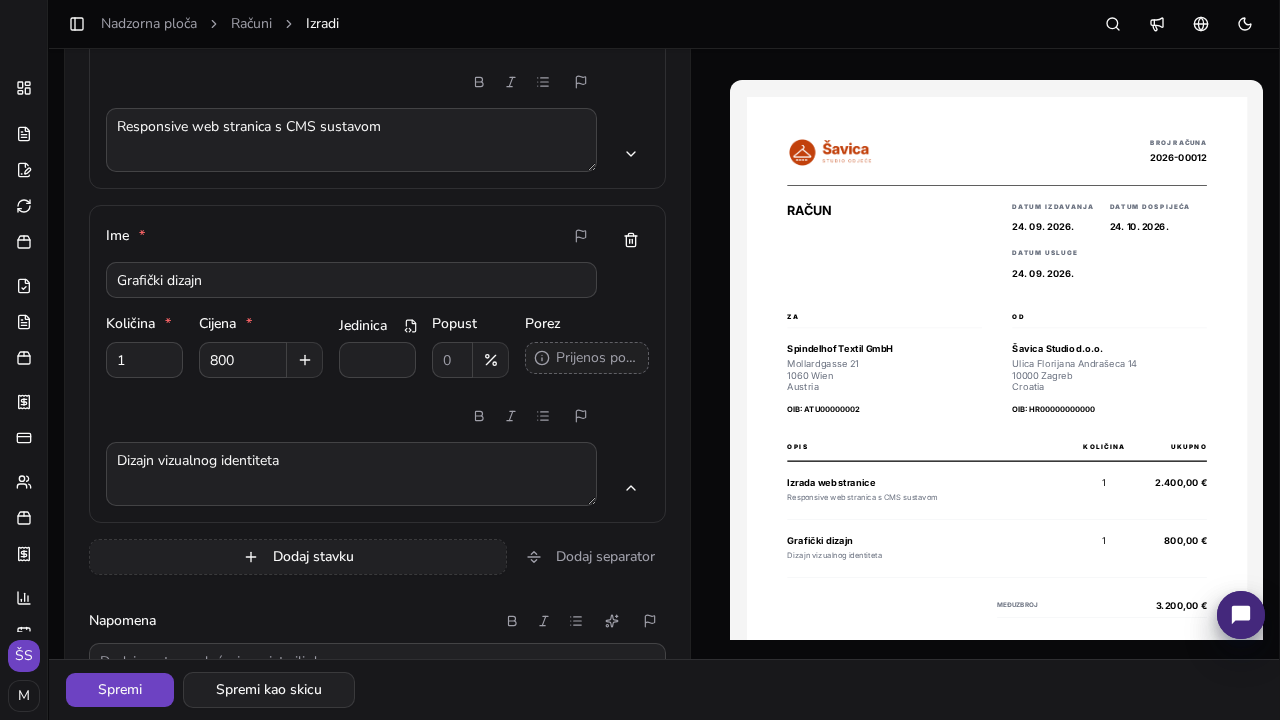The width and height of the screenshot is (1280, 720).
Task: Toggle the percent discount type button
Action: pos(491,360)
